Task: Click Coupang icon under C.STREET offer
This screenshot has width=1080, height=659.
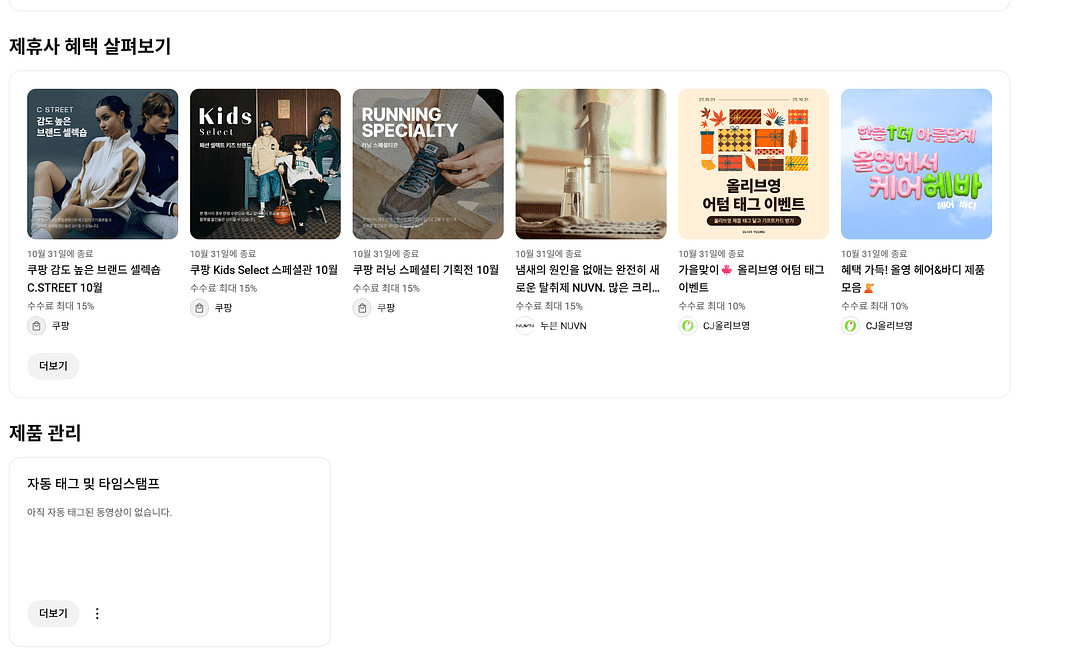Action: (37, 326)
